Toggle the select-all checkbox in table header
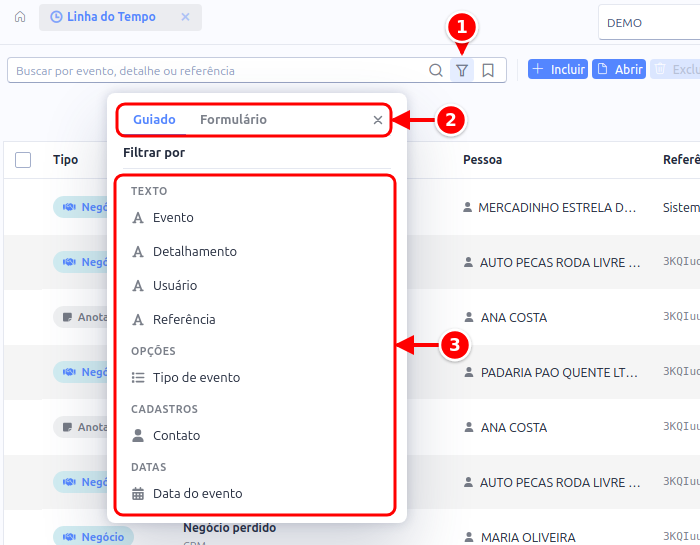The image size is (700, 545). (x=23, y=160)
